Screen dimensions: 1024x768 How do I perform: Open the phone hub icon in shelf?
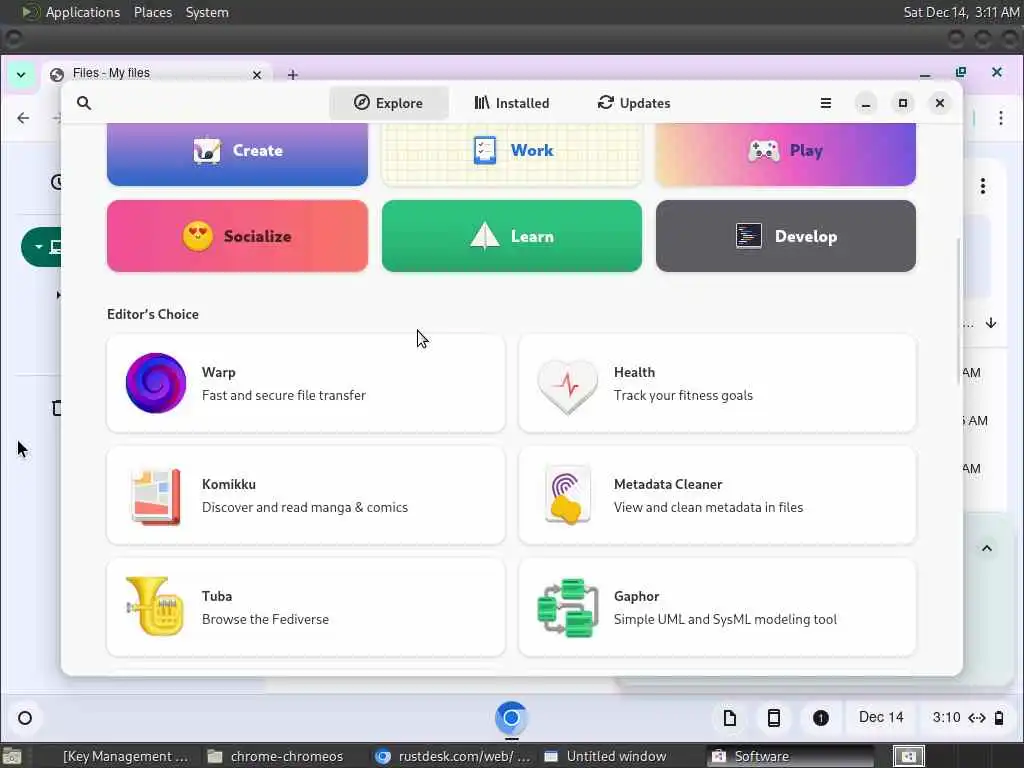pos(773,718)
